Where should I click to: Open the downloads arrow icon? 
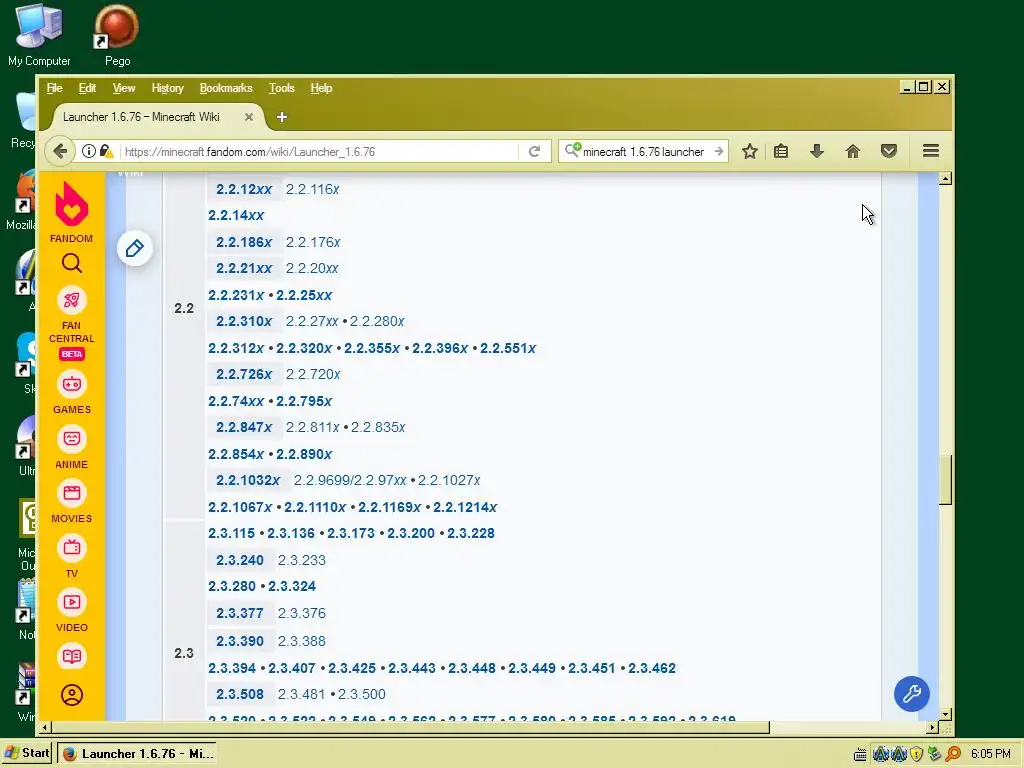coord(816,152)
